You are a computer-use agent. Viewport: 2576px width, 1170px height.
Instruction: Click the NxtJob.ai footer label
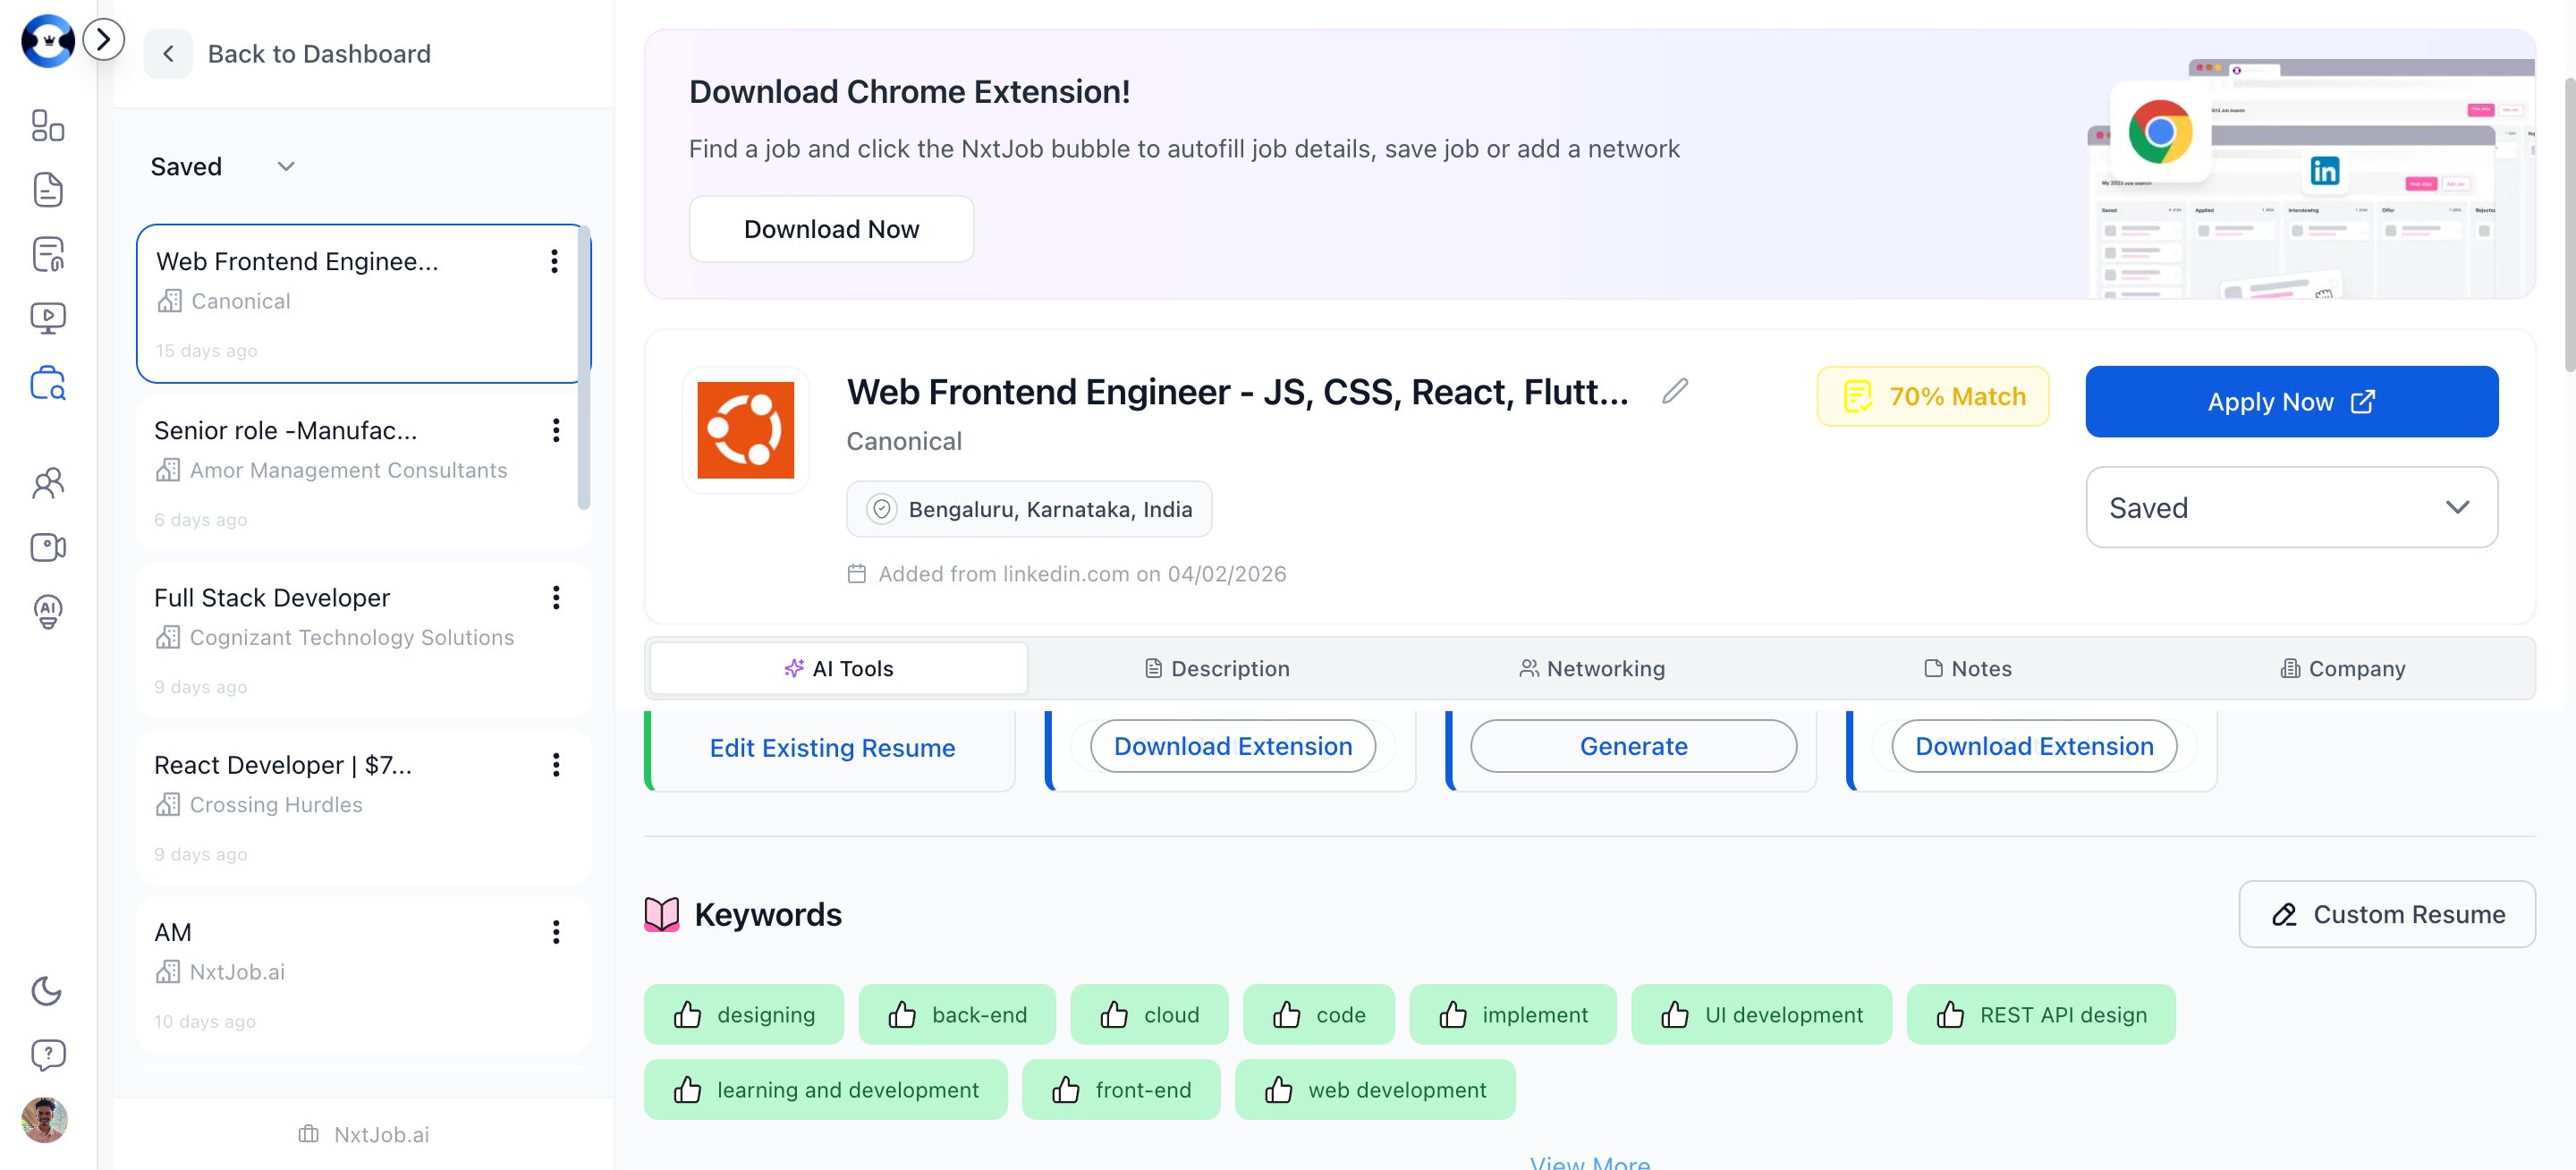tap(364, 1134)
